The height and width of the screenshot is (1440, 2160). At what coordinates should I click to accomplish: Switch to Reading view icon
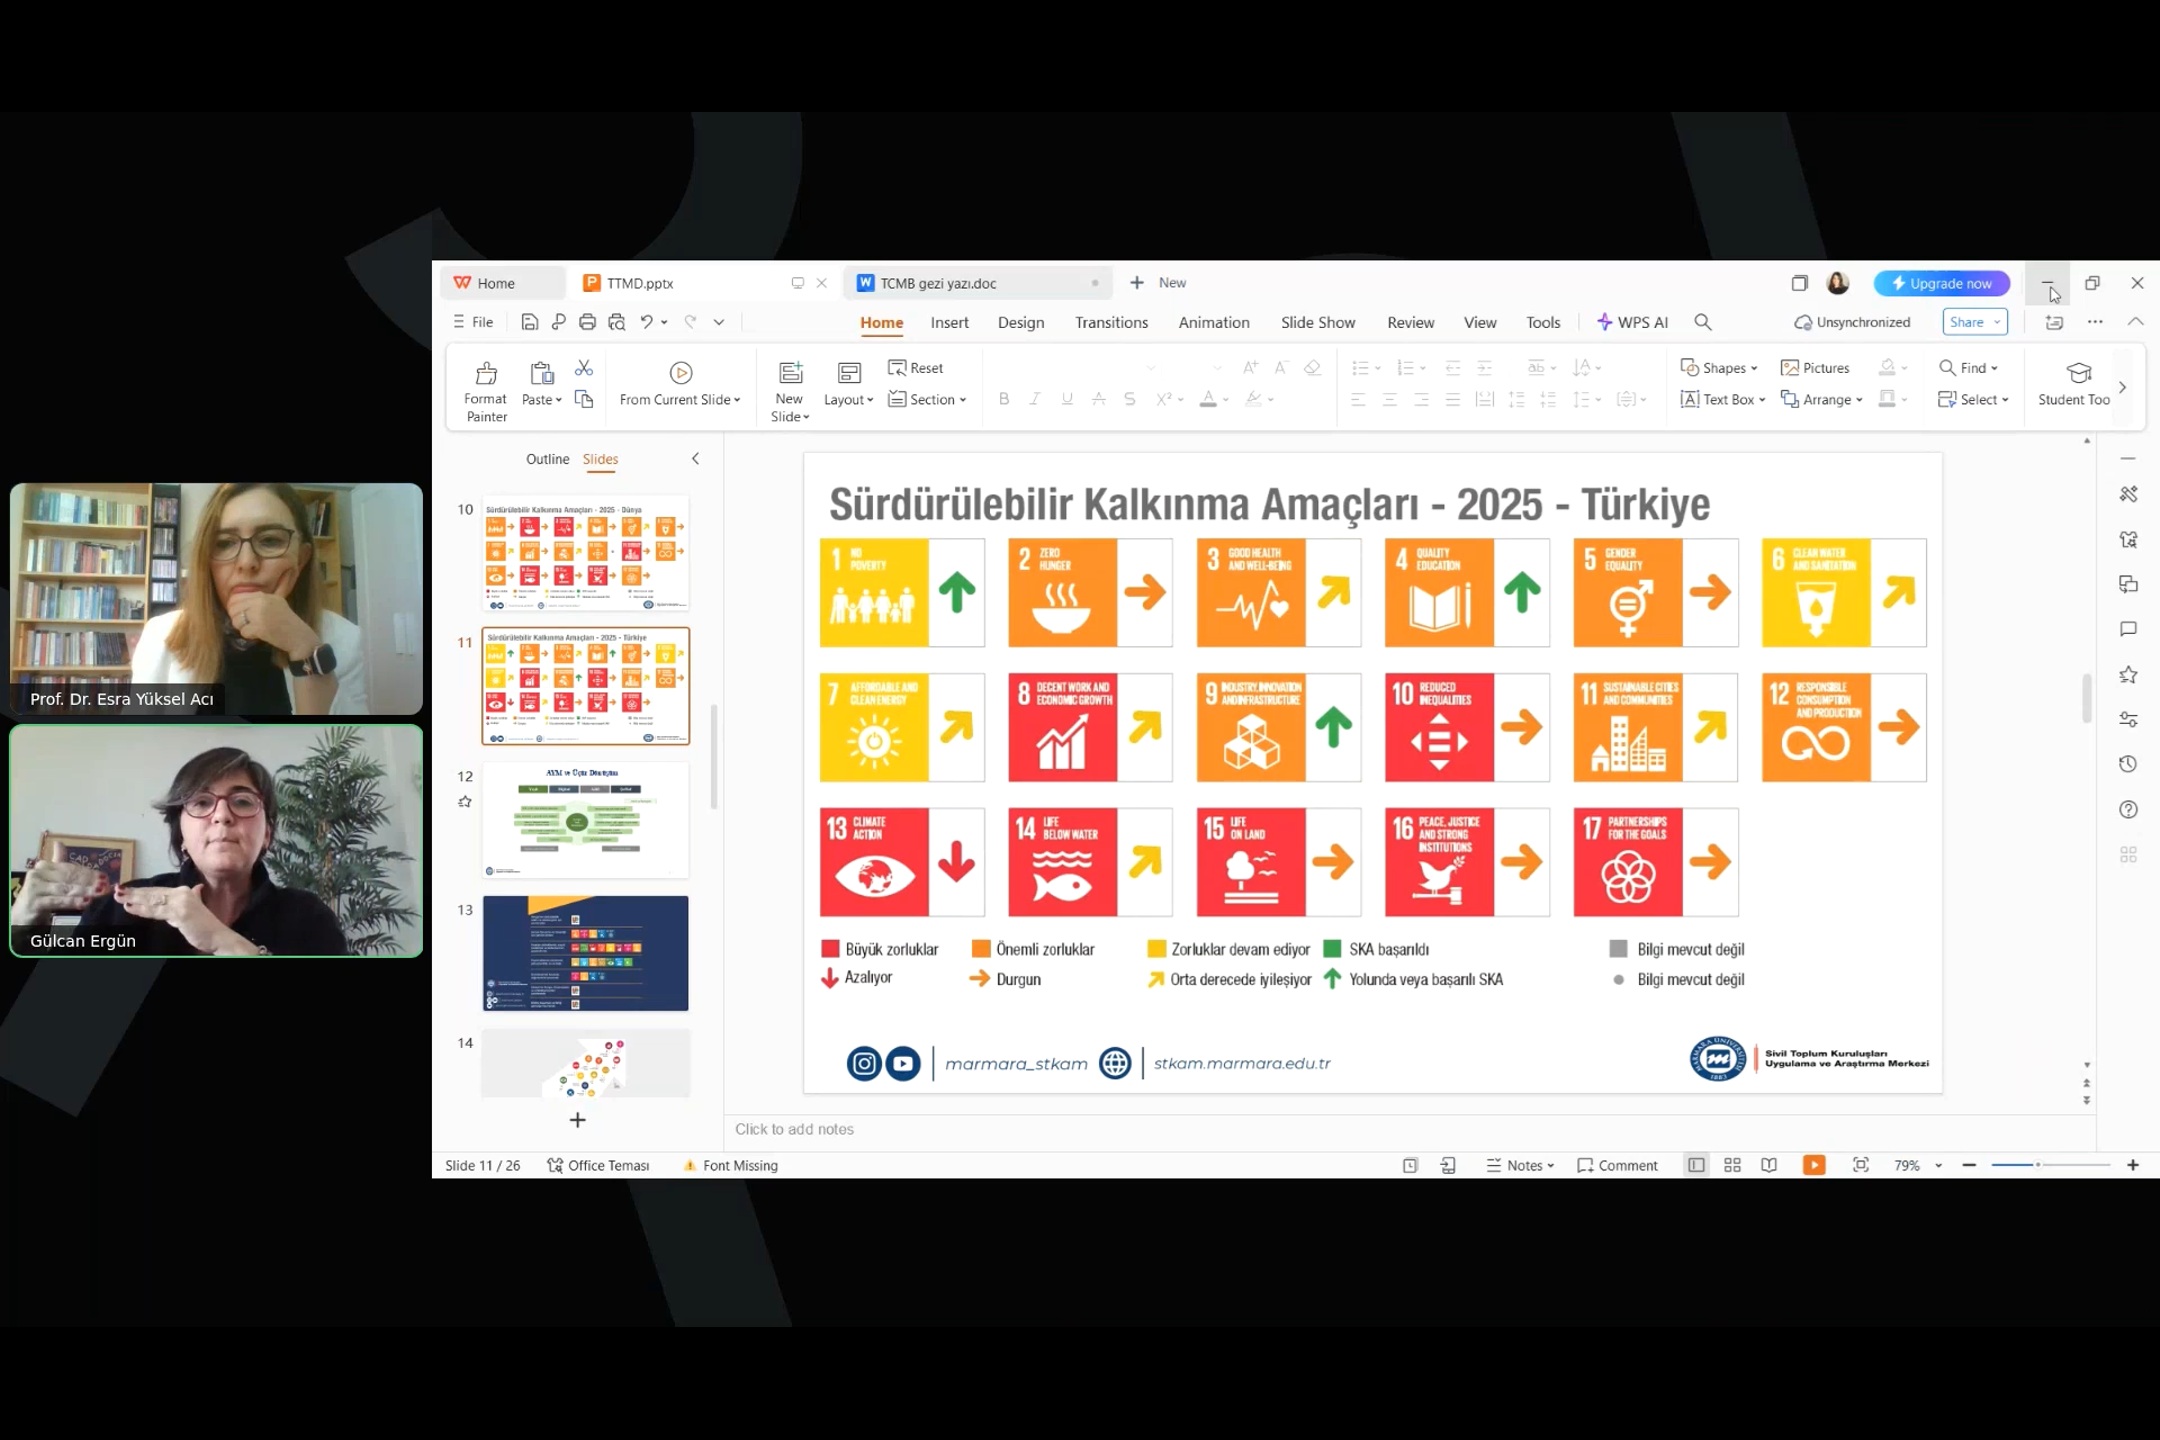point(1769,1165)
